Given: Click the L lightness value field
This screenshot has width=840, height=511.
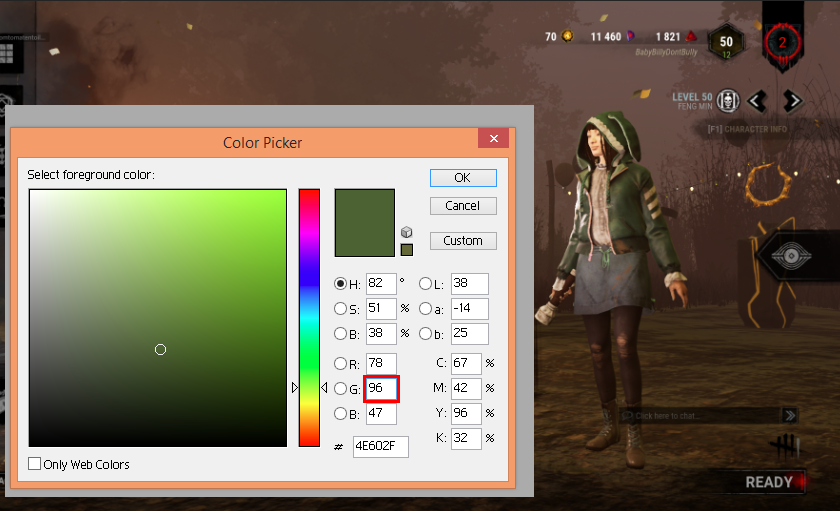Looking at the screenshot, I should point(470,283).
